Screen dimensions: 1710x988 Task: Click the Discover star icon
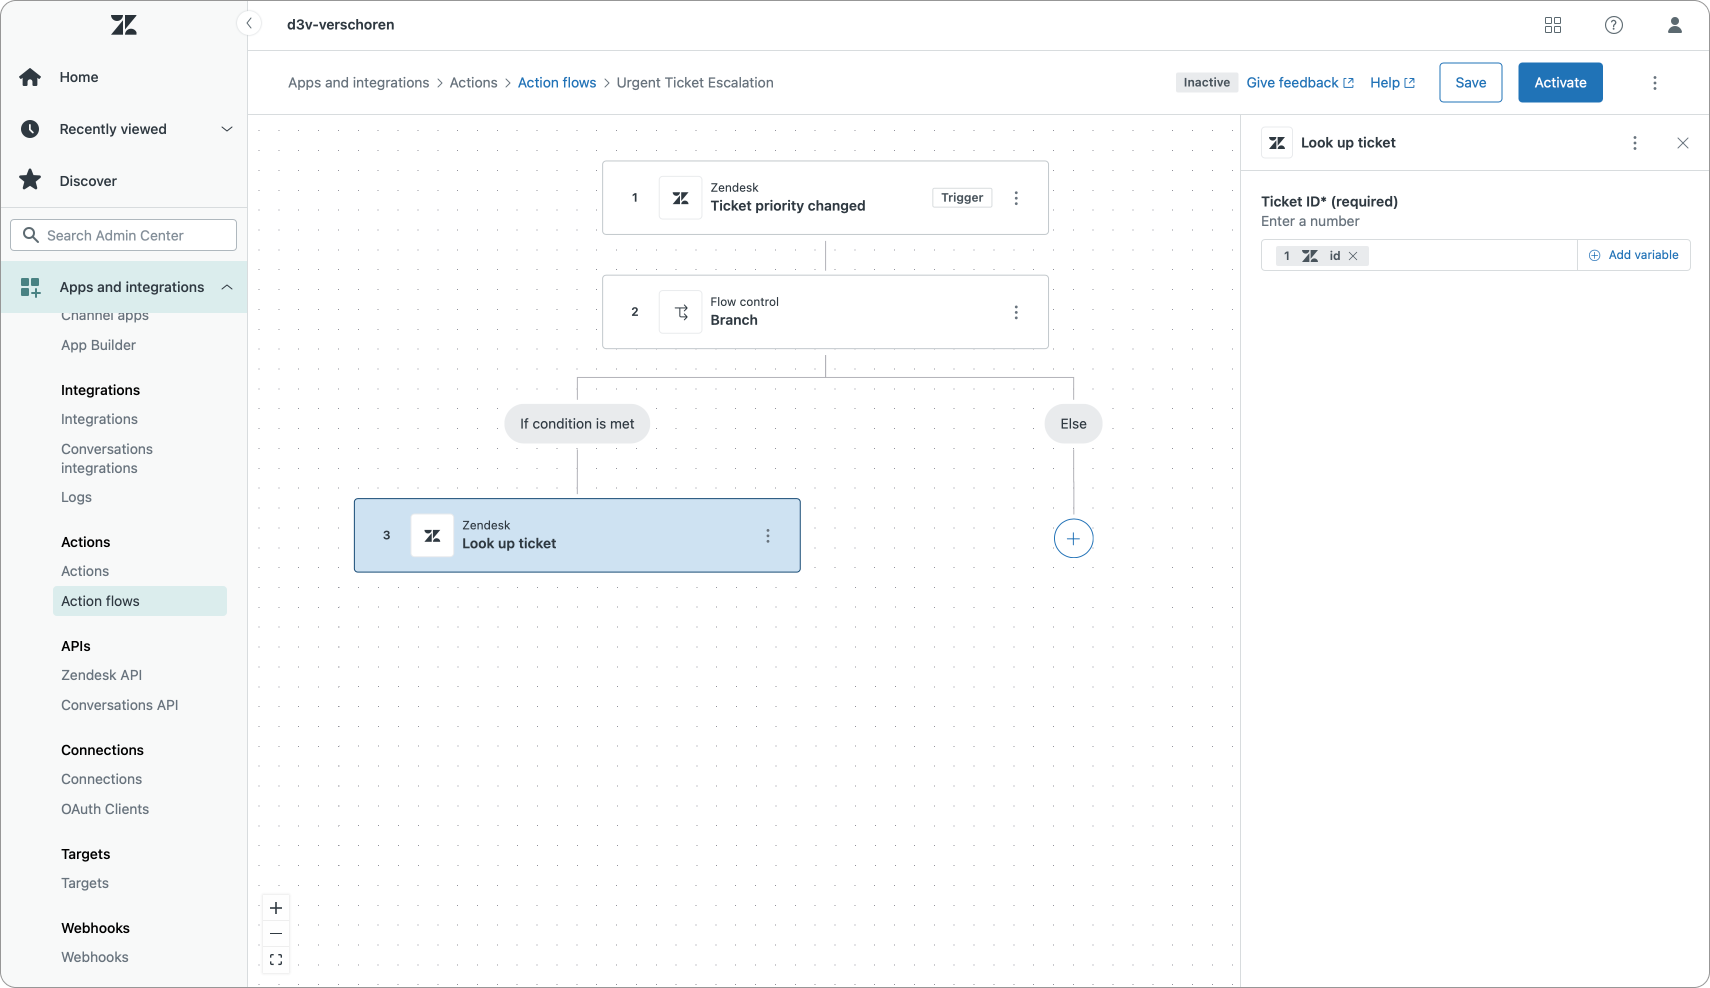31,180
